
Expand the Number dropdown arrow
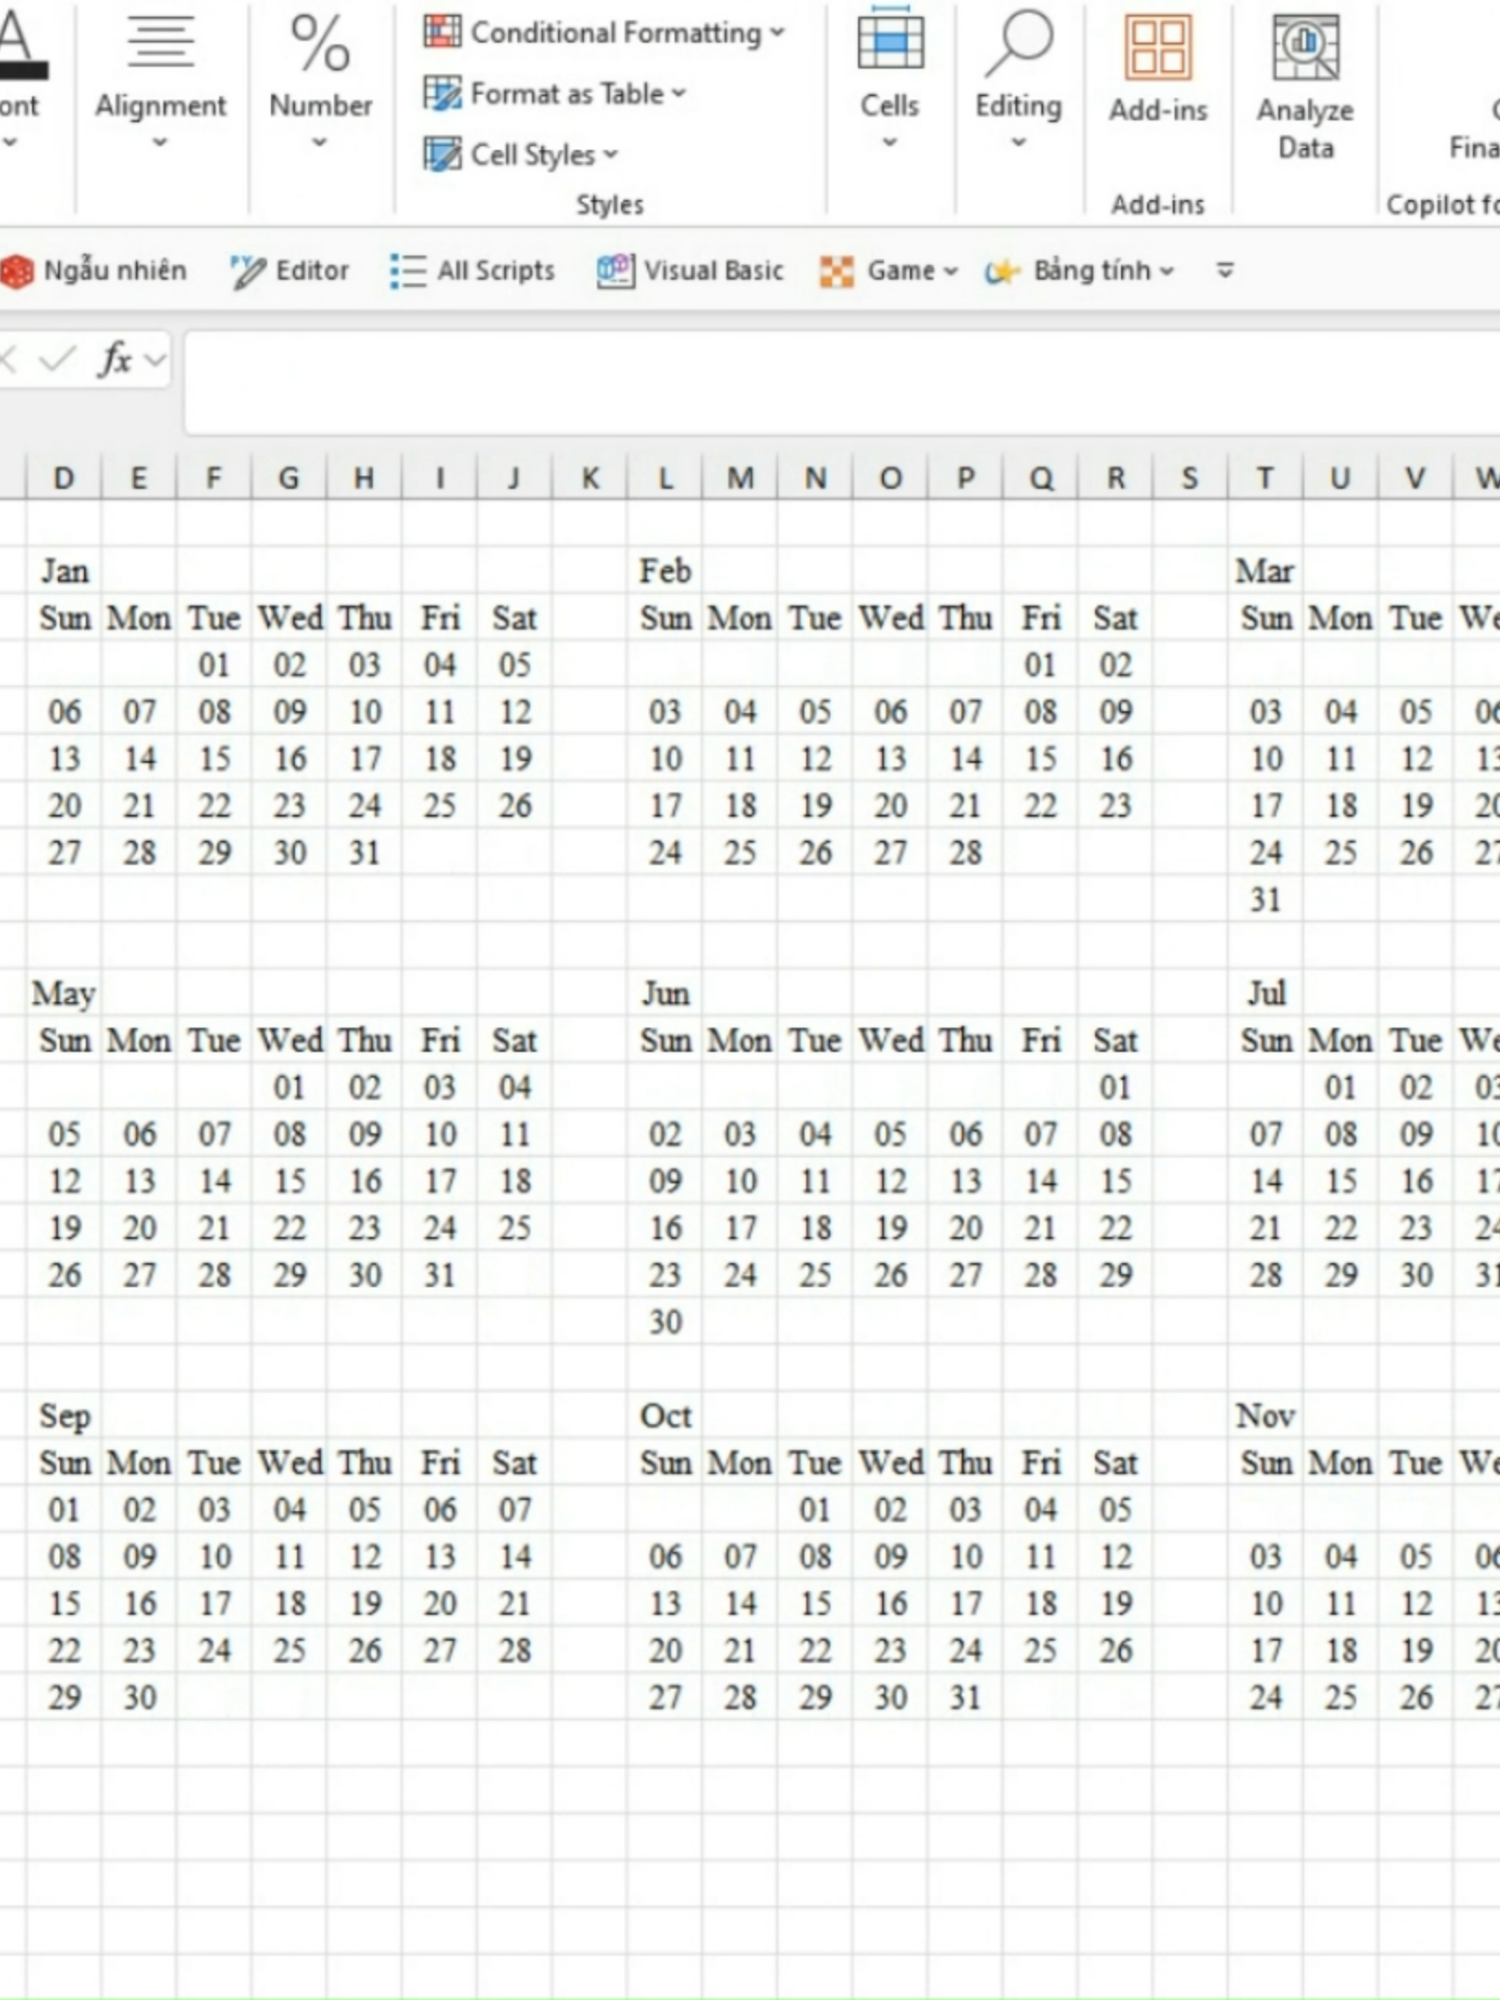click(x=320, y=142)
